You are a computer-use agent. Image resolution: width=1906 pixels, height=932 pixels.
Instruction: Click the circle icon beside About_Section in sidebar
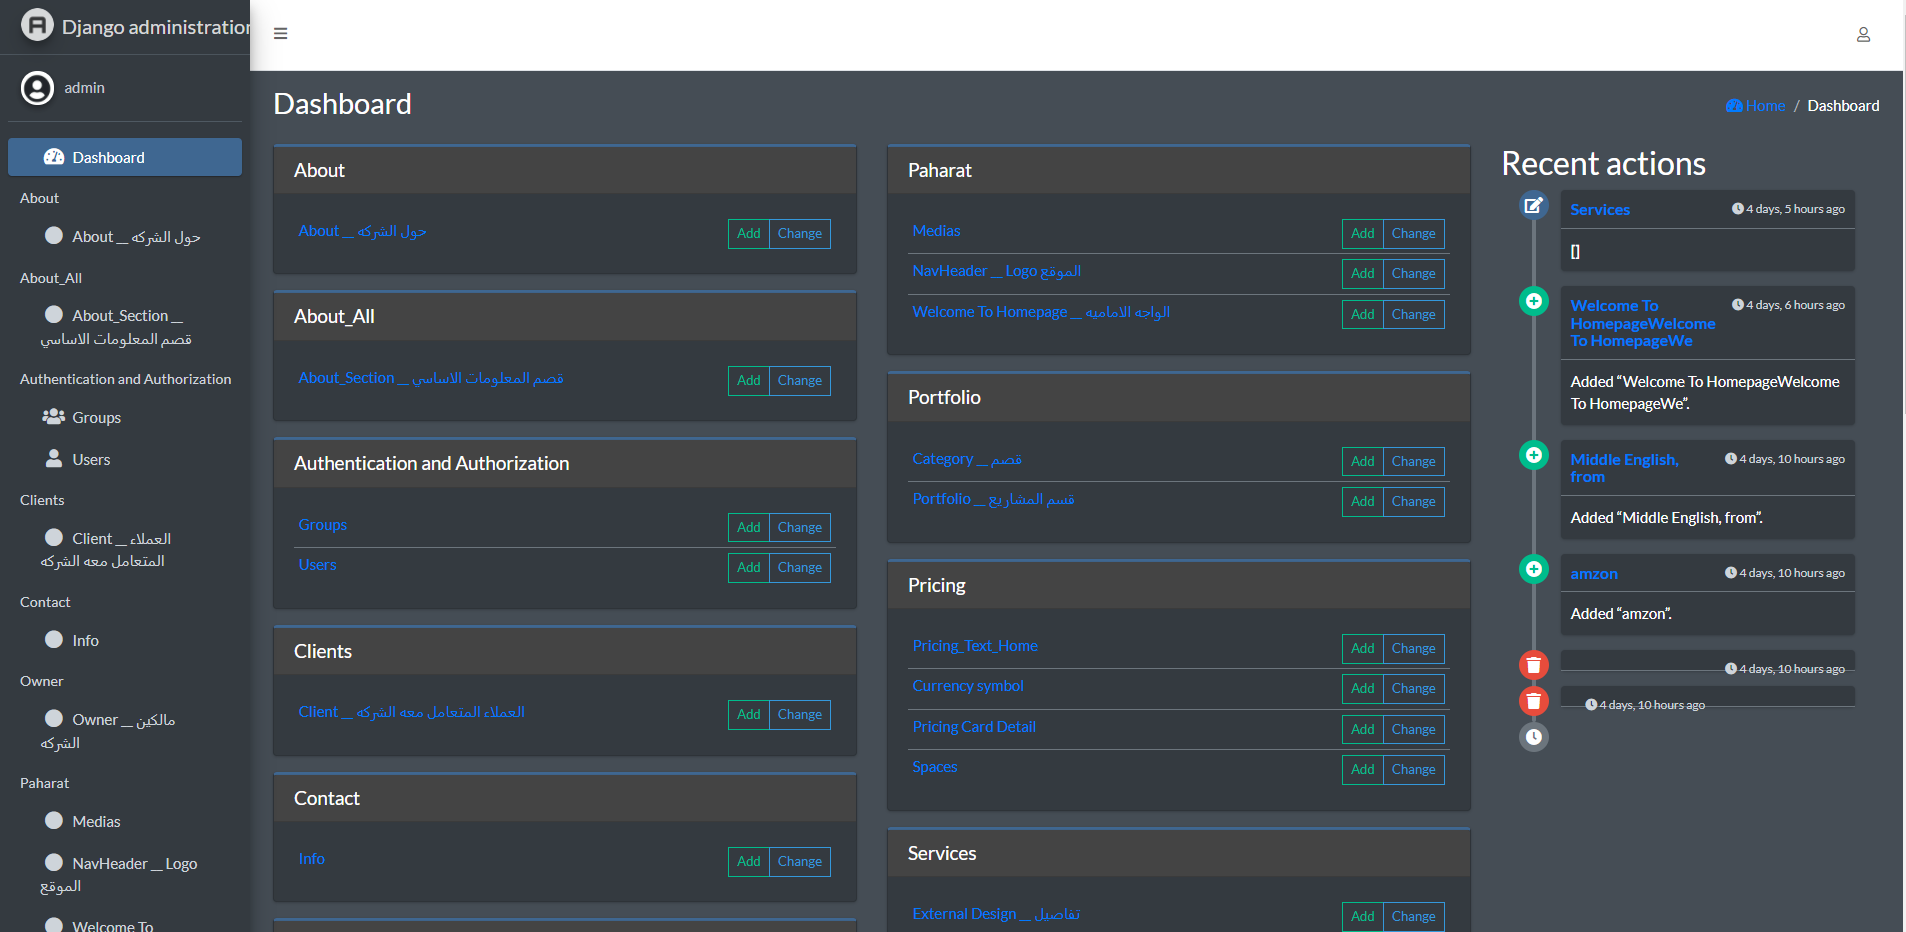[x=54, y=315]
